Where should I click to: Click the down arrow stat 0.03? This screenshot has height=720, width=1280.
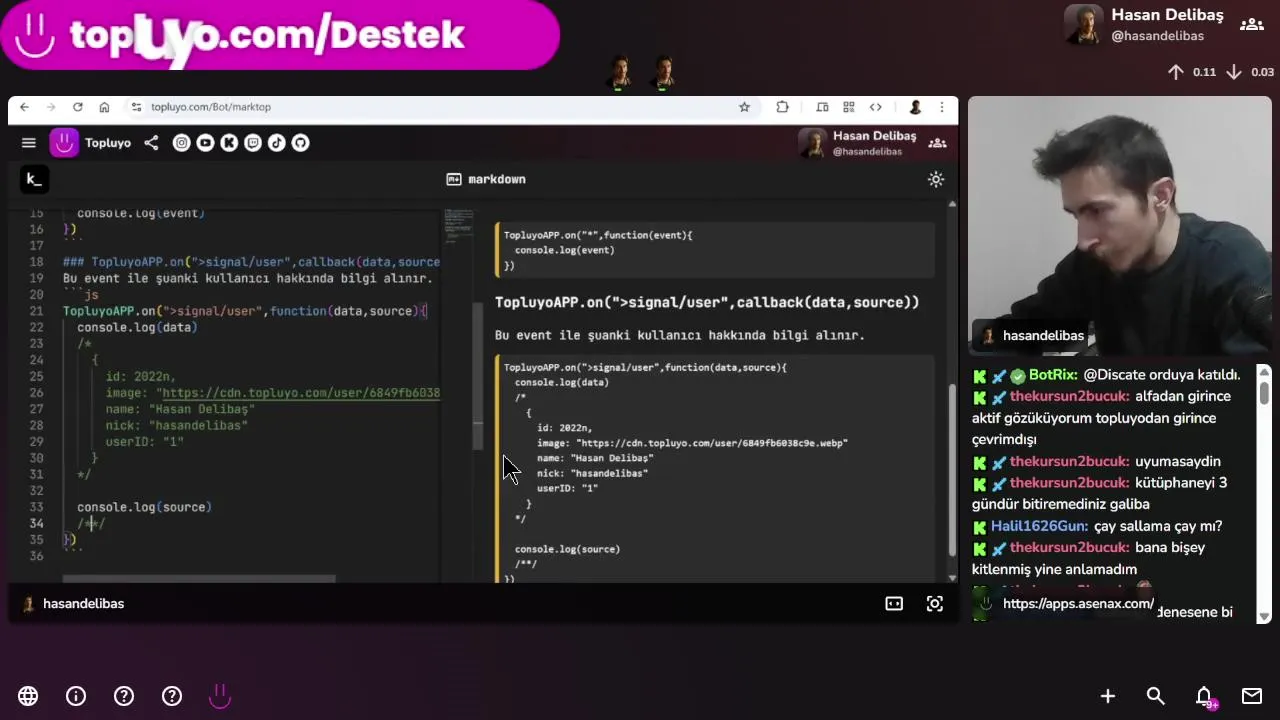click(x=1250, y=72)
